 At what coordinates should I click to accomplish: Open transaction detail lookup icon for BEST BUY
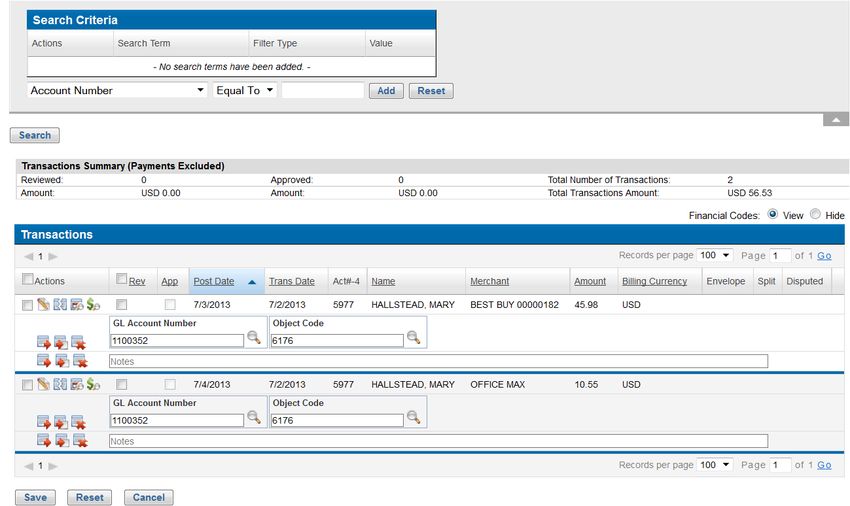tap(77, 304)
